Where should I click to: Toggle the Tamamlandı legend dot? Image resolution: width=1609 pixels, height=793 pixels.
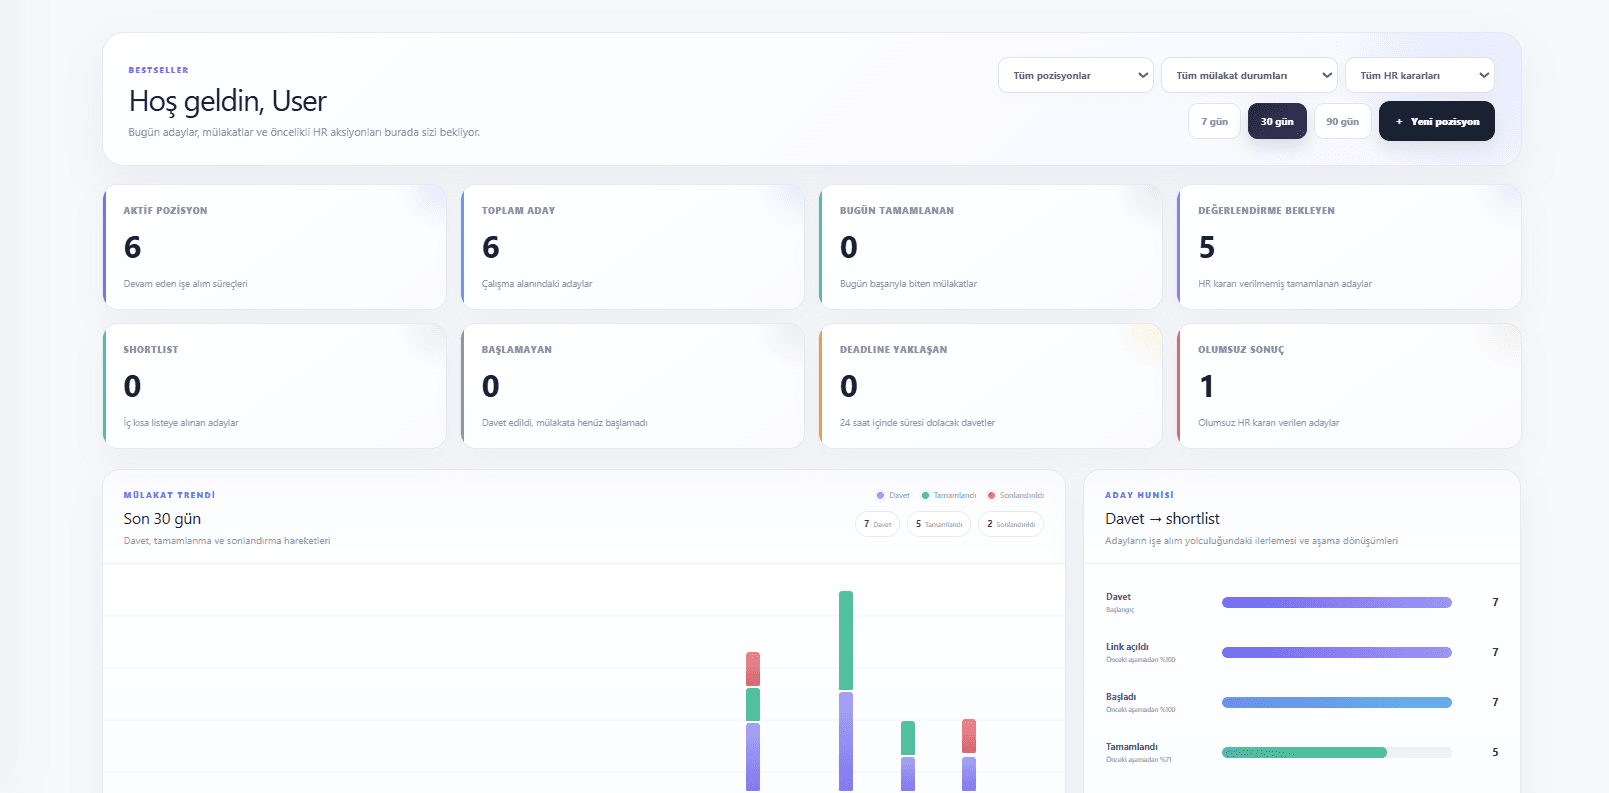click(925, 495)
